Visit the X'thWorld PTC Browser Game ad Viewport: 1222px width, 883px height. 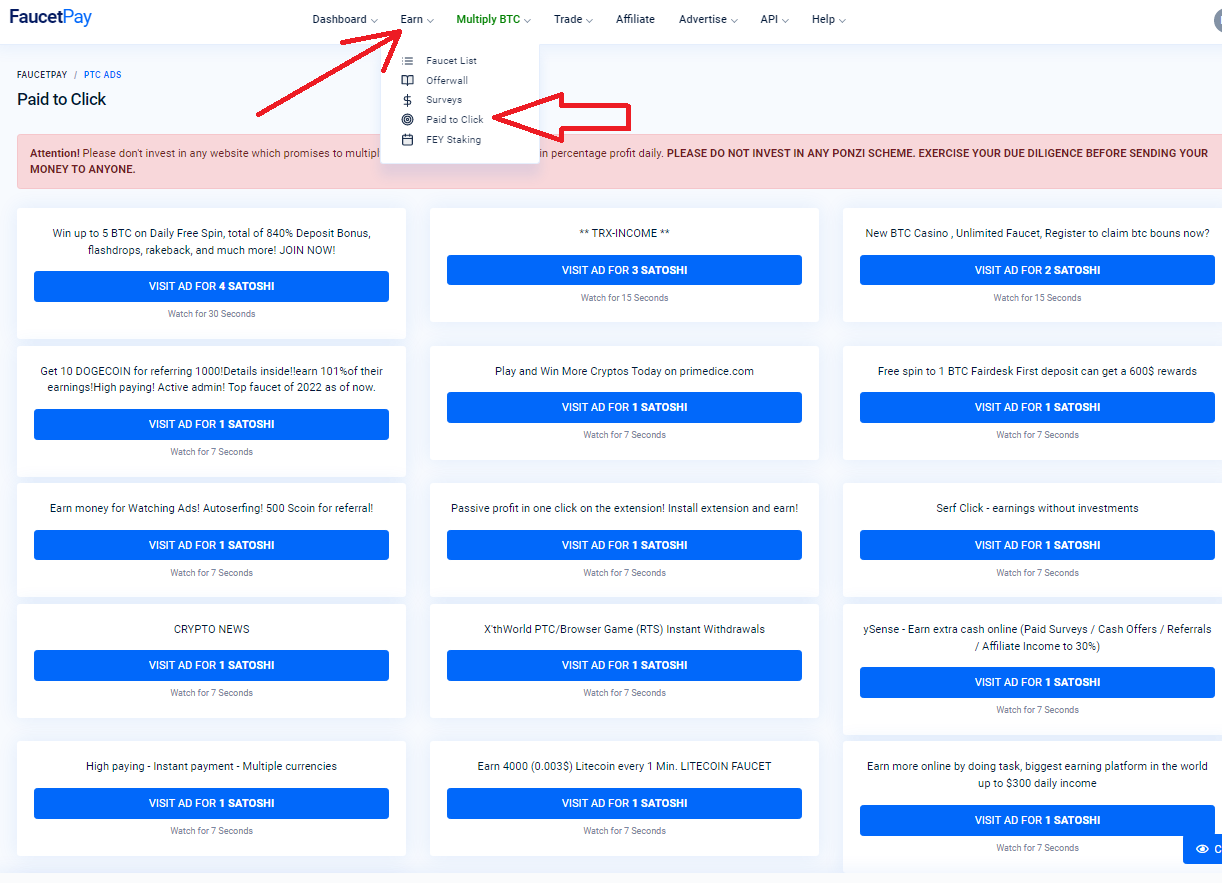pyautogui.click(x=624, y=665)
